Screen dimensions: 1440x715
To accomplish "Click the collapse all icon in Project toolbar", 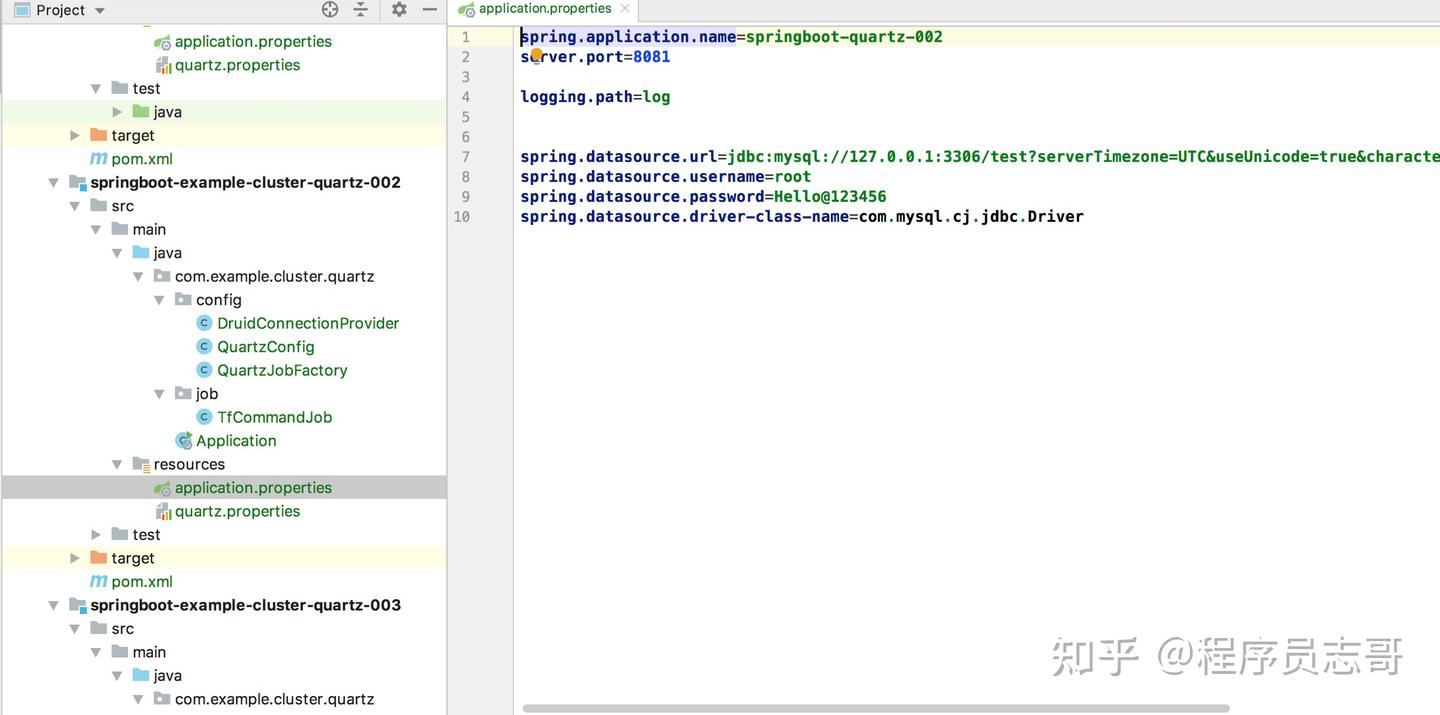I will pos(361,10).
